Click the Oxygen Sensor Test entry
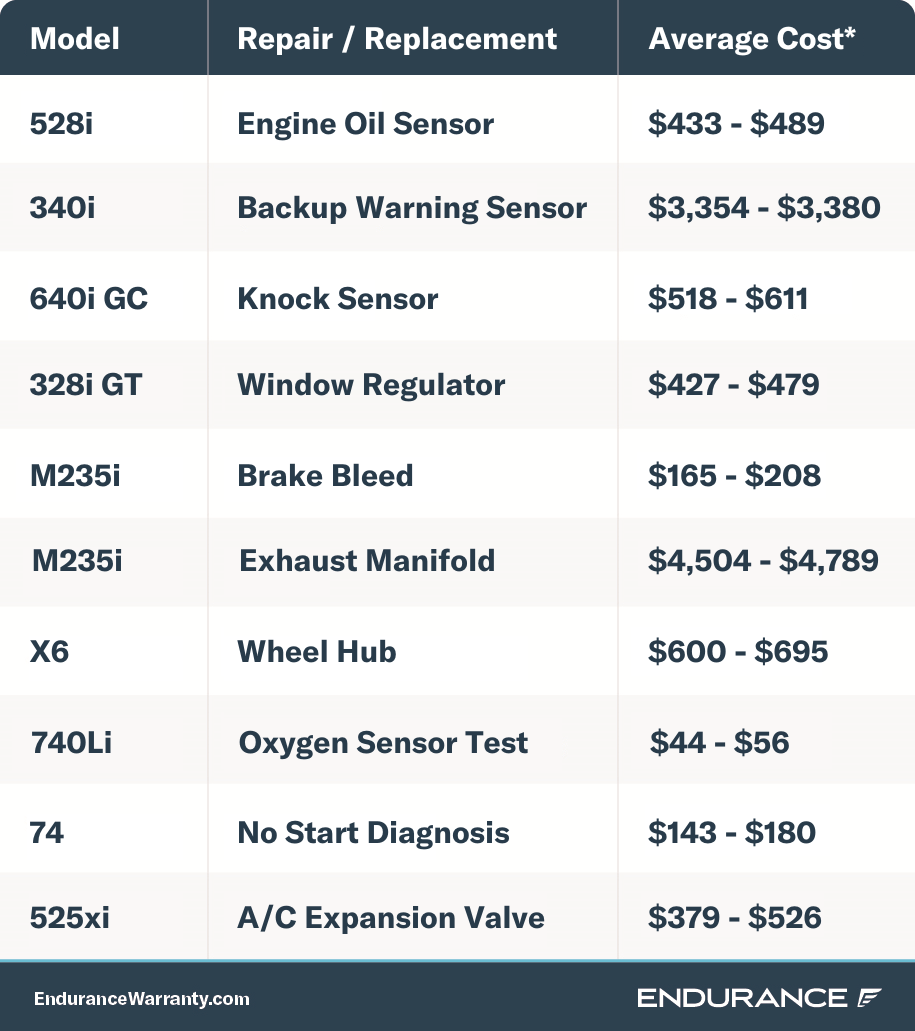Screen dimensions: 915x1031 tap(383, 743)
